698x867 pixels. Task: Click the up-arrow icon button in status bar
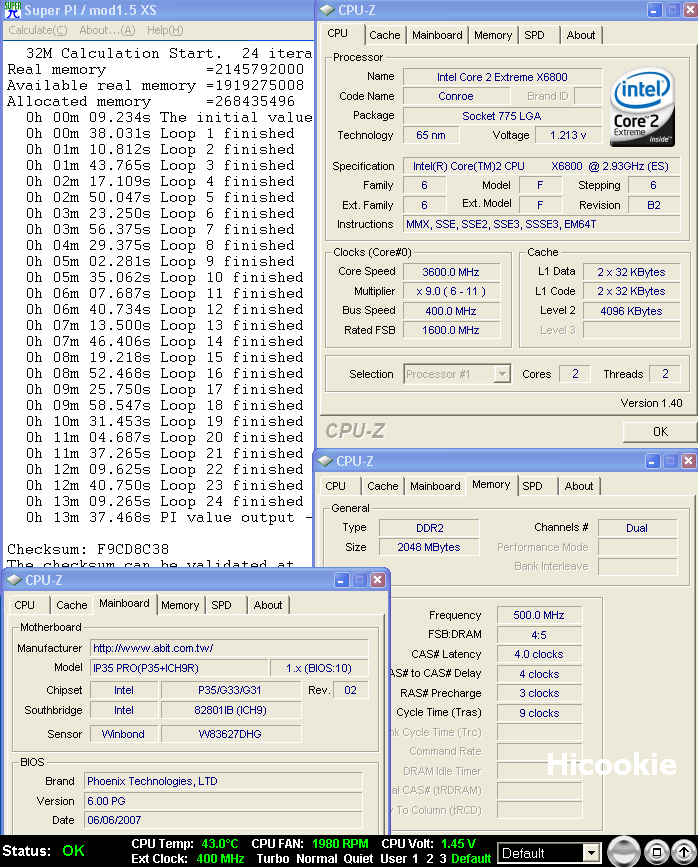pyautogui.click(x=684, y=852)
